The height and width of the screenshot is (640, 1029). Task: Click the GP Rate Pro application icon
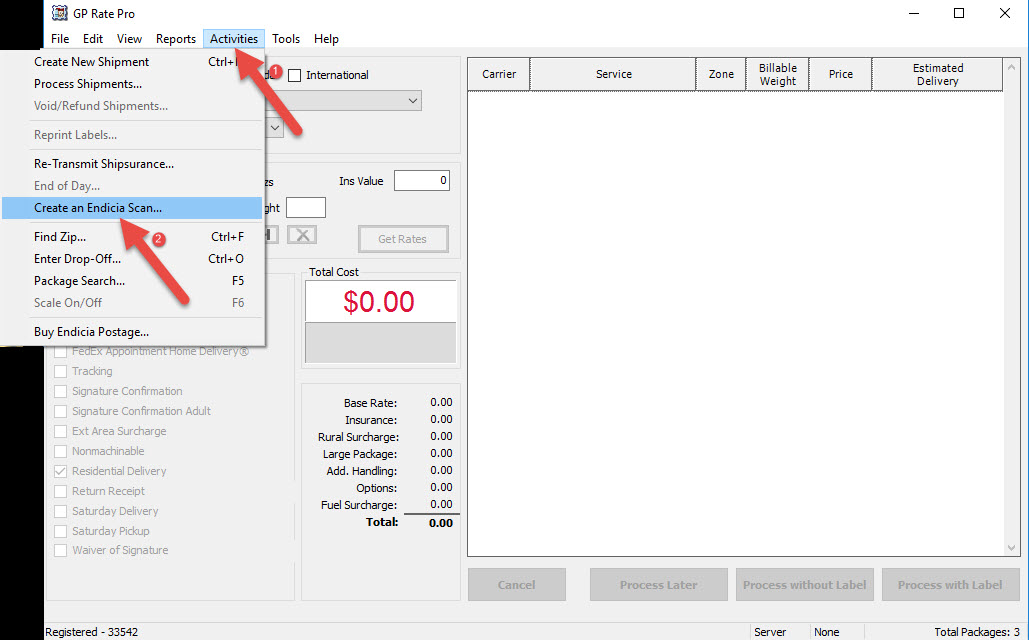60,13
